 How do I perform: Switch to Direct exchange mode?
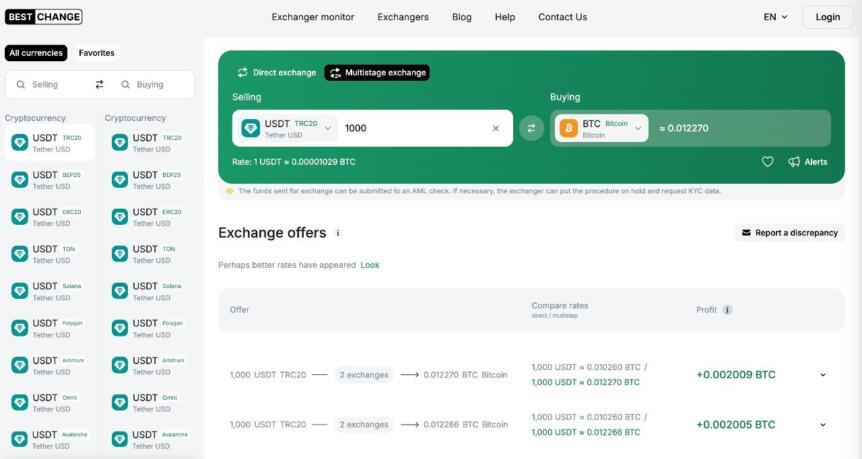pos(276,73)
